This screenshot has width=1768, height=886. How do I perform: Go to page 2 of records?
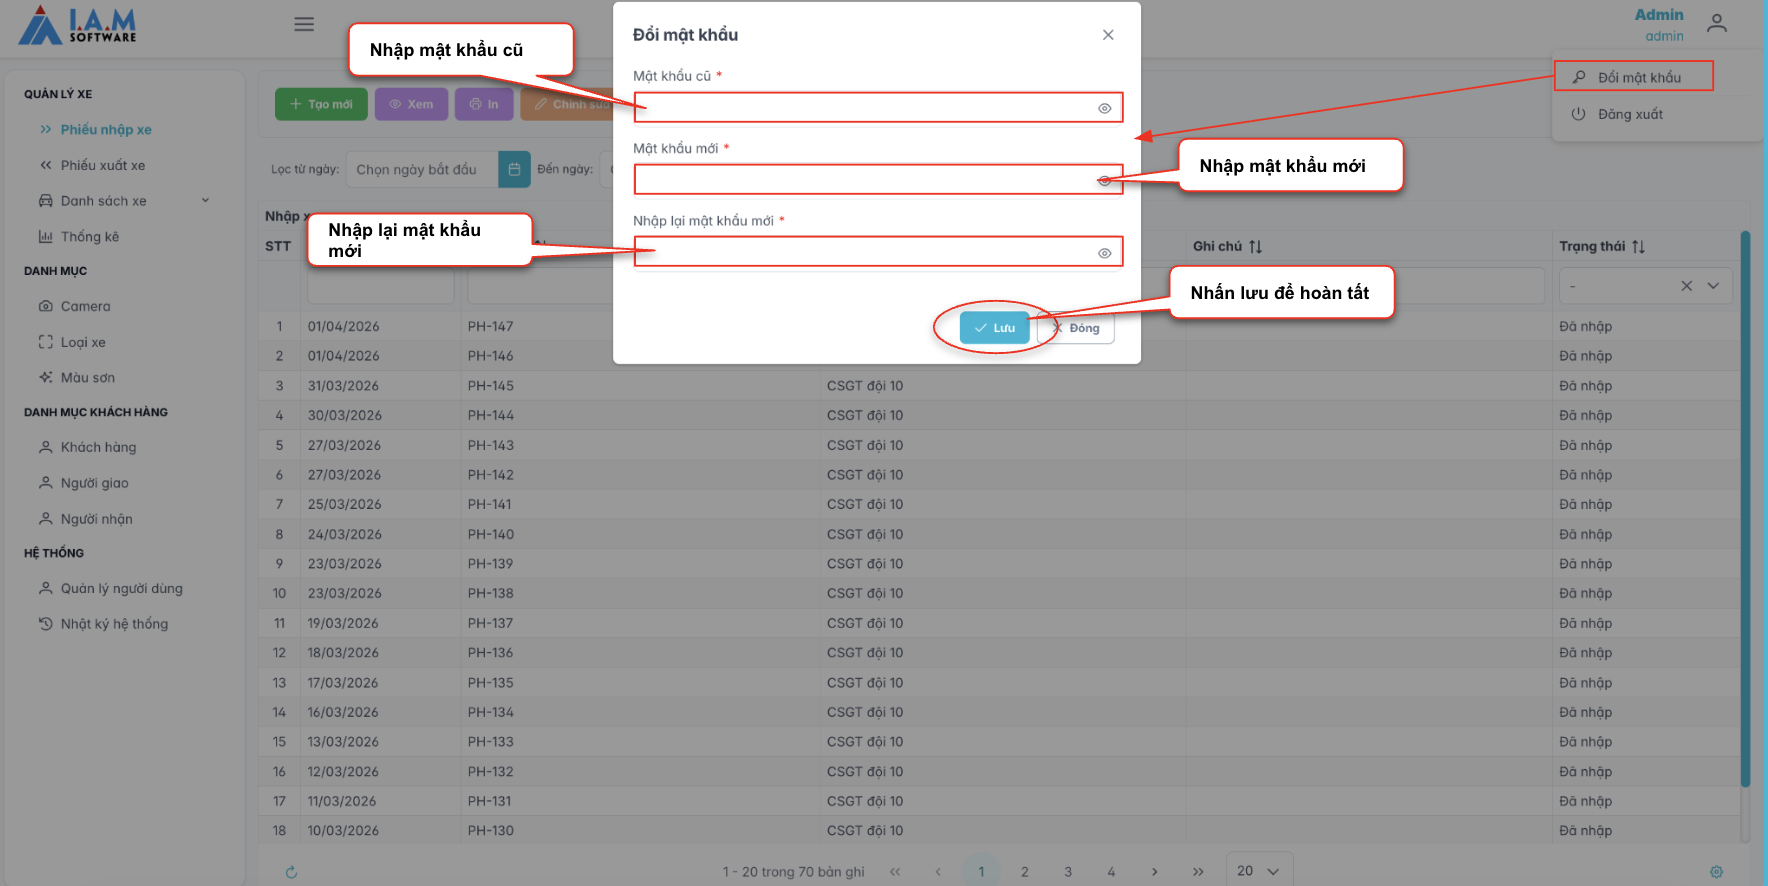[x=1024, y=872]
